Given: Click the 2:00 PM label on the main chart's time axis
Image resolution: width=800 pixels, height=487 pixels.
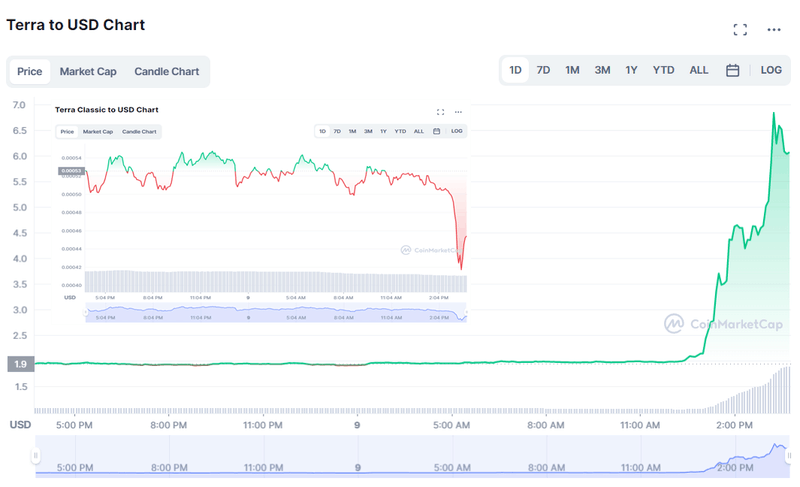Looking at the screenshot, I should tap(734, 425).
